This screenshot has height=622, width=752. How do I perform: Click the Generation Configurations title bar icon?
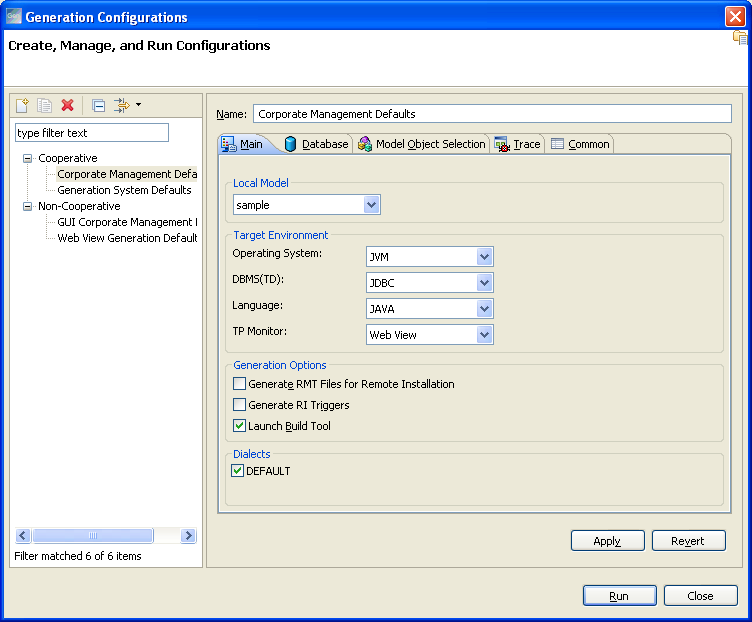tap(13, 16)
